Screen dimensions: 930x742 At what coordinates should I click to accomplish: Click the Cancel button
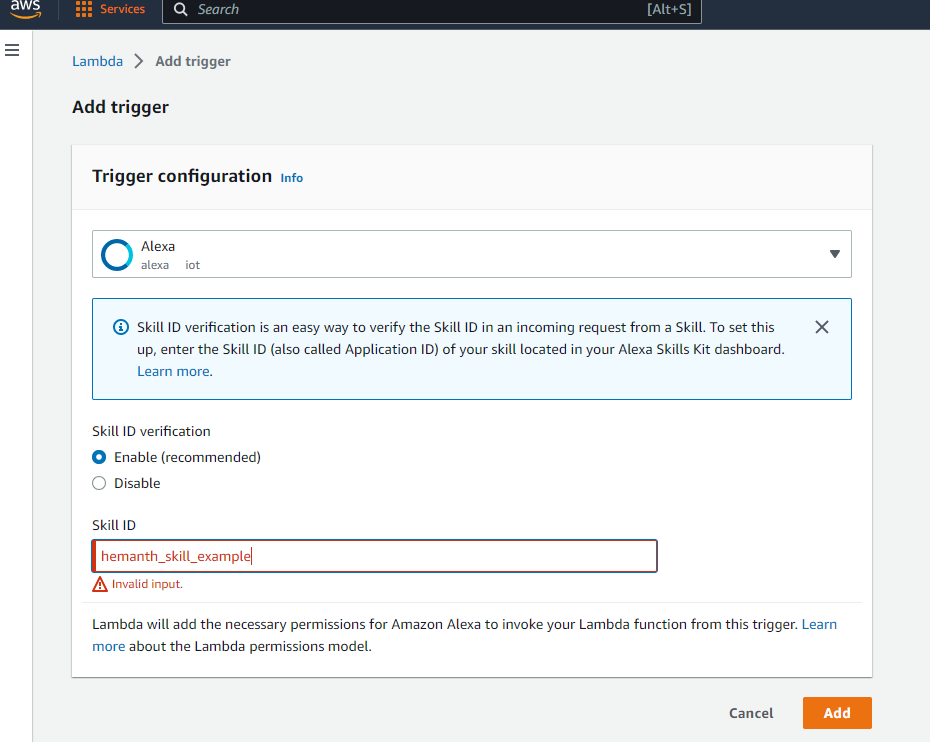[751, 713]
